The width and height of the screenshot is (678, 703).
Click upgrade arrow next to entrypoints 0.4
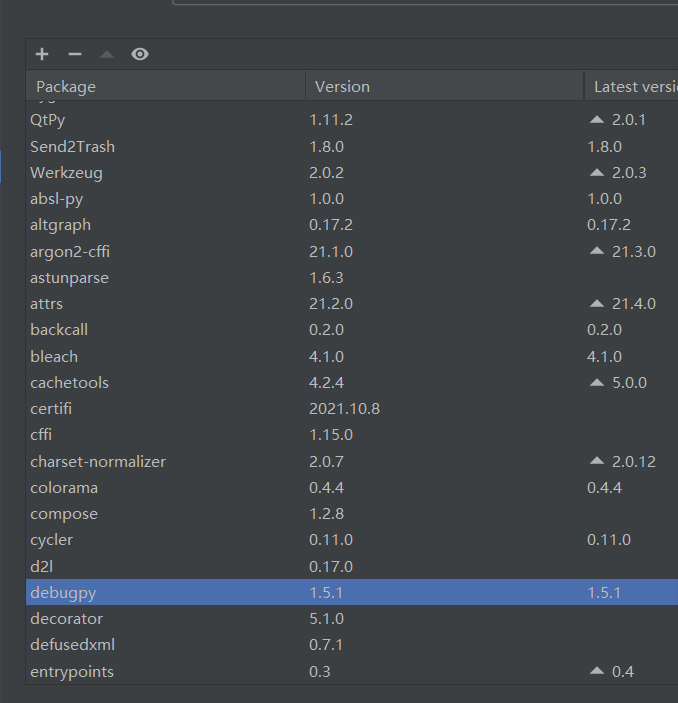click(597, 671)
